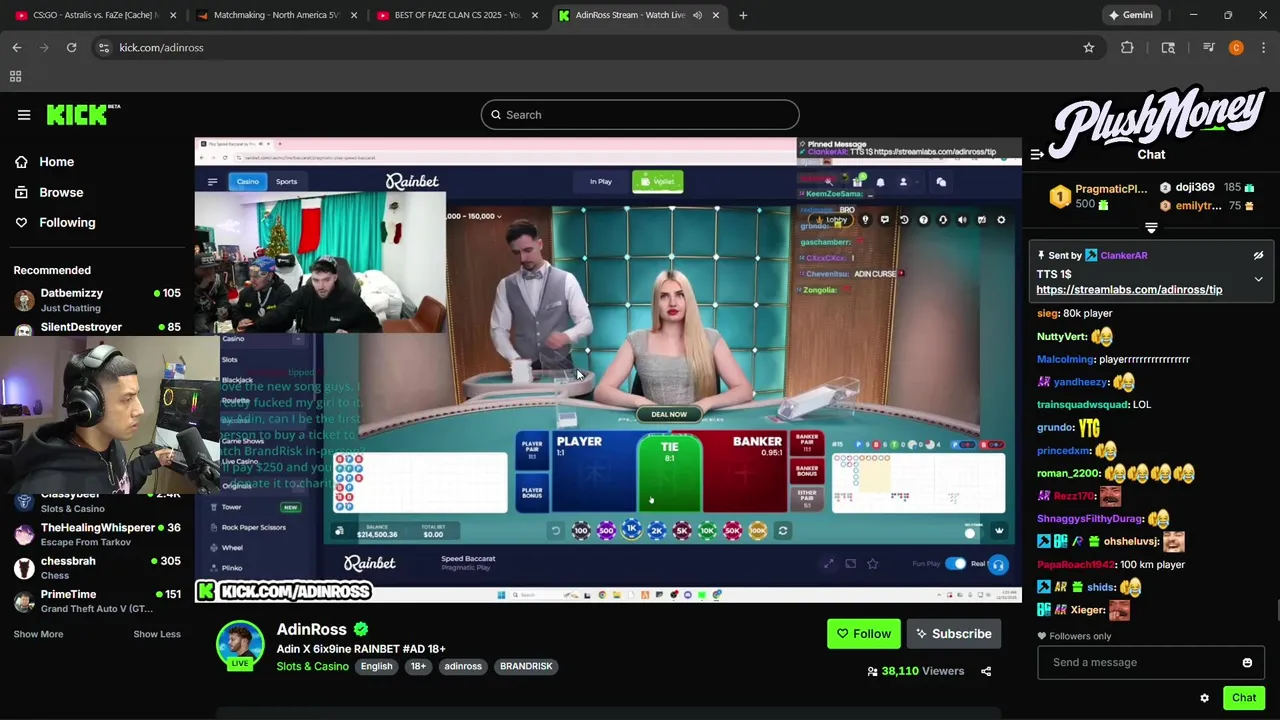Expand list with Show More
The height and width of the screenshot is (720, 1280).
tap(38, 634)
